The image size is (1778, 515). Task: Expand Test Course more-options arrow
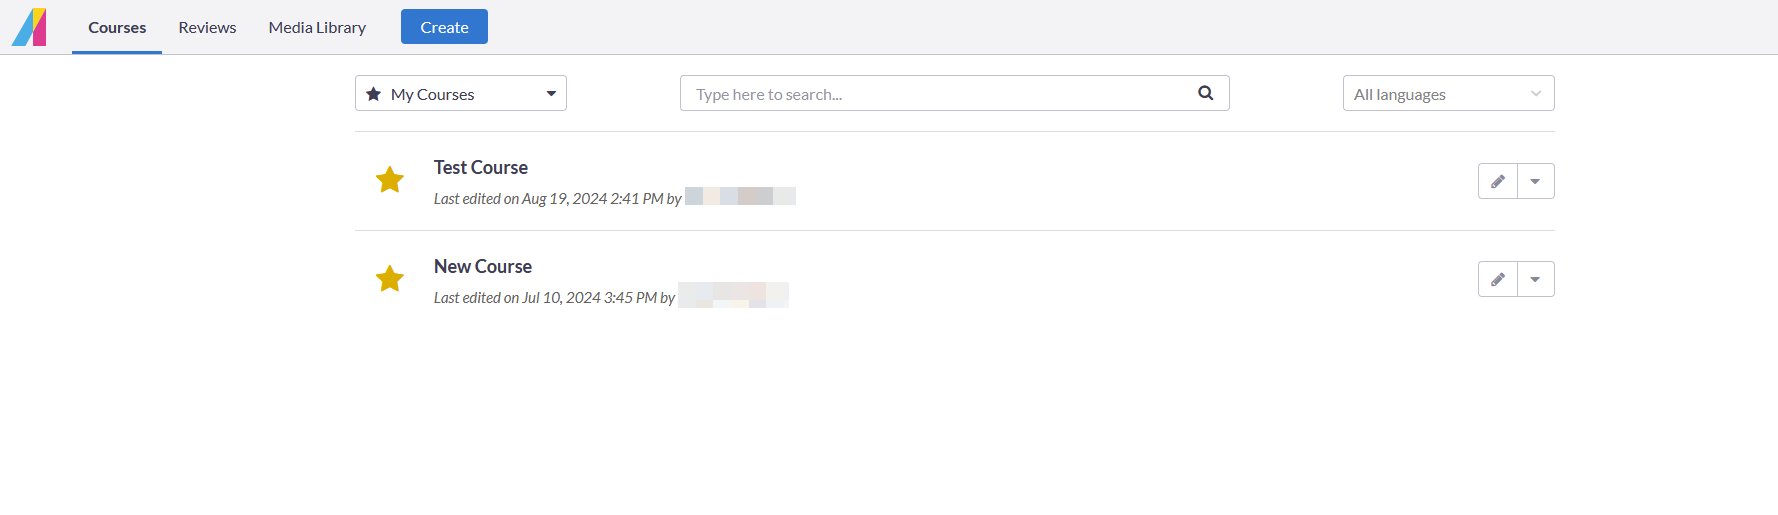1535,181
